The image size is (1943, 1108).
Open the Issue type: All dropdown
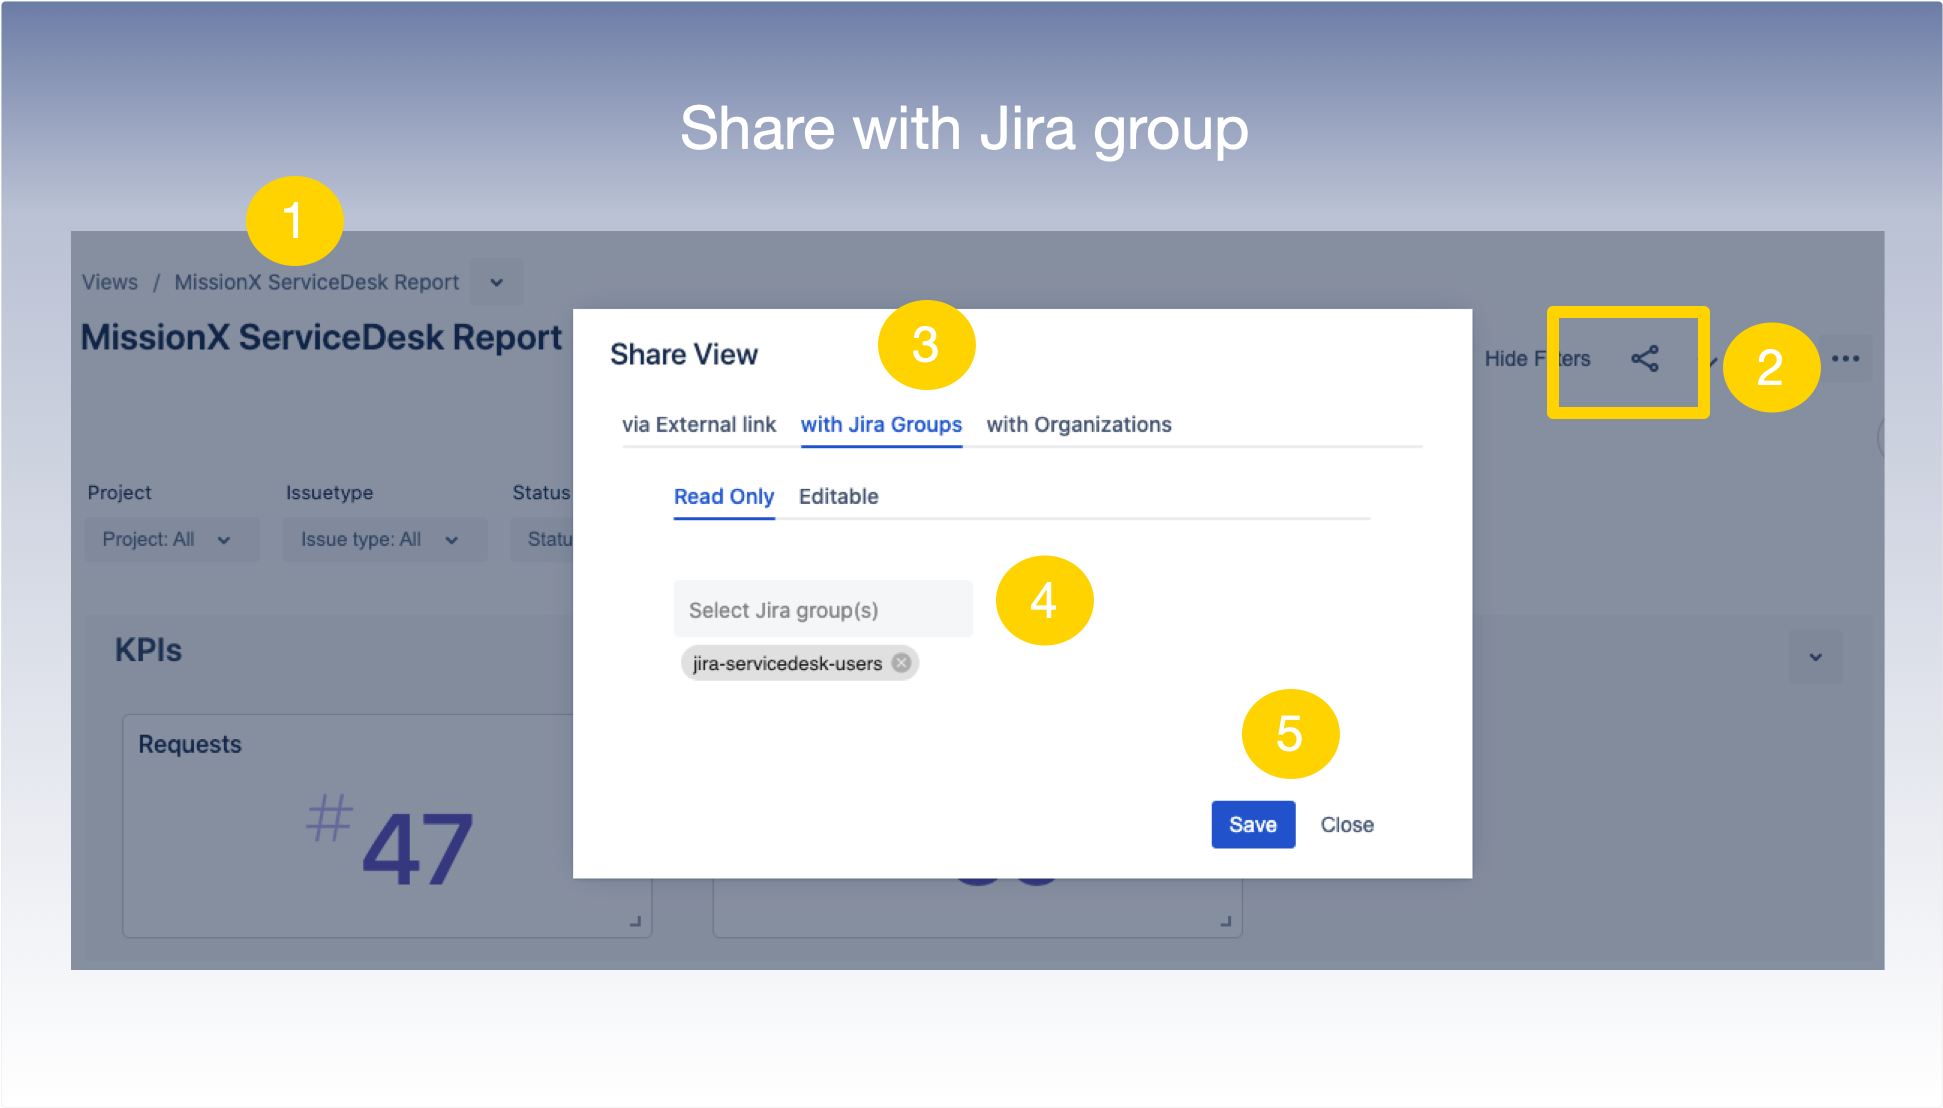tap(383, 539)
